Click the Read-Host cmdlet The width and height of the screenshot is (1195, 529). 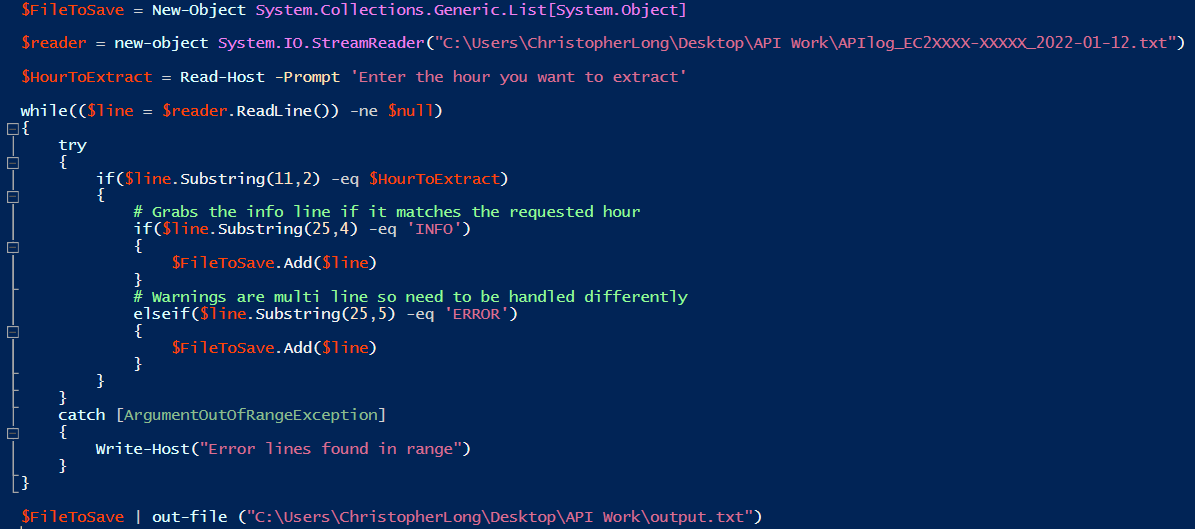(223, 77)
